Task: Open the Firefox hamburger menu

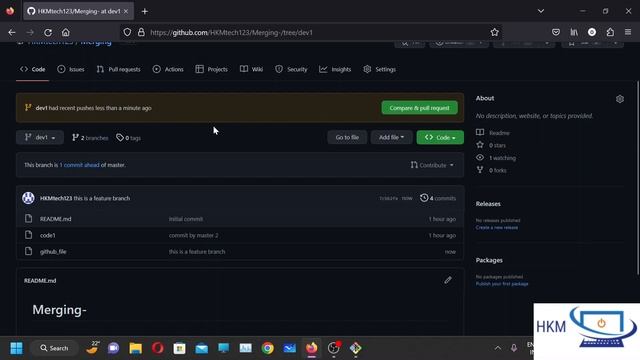Action: click(628, 32)
